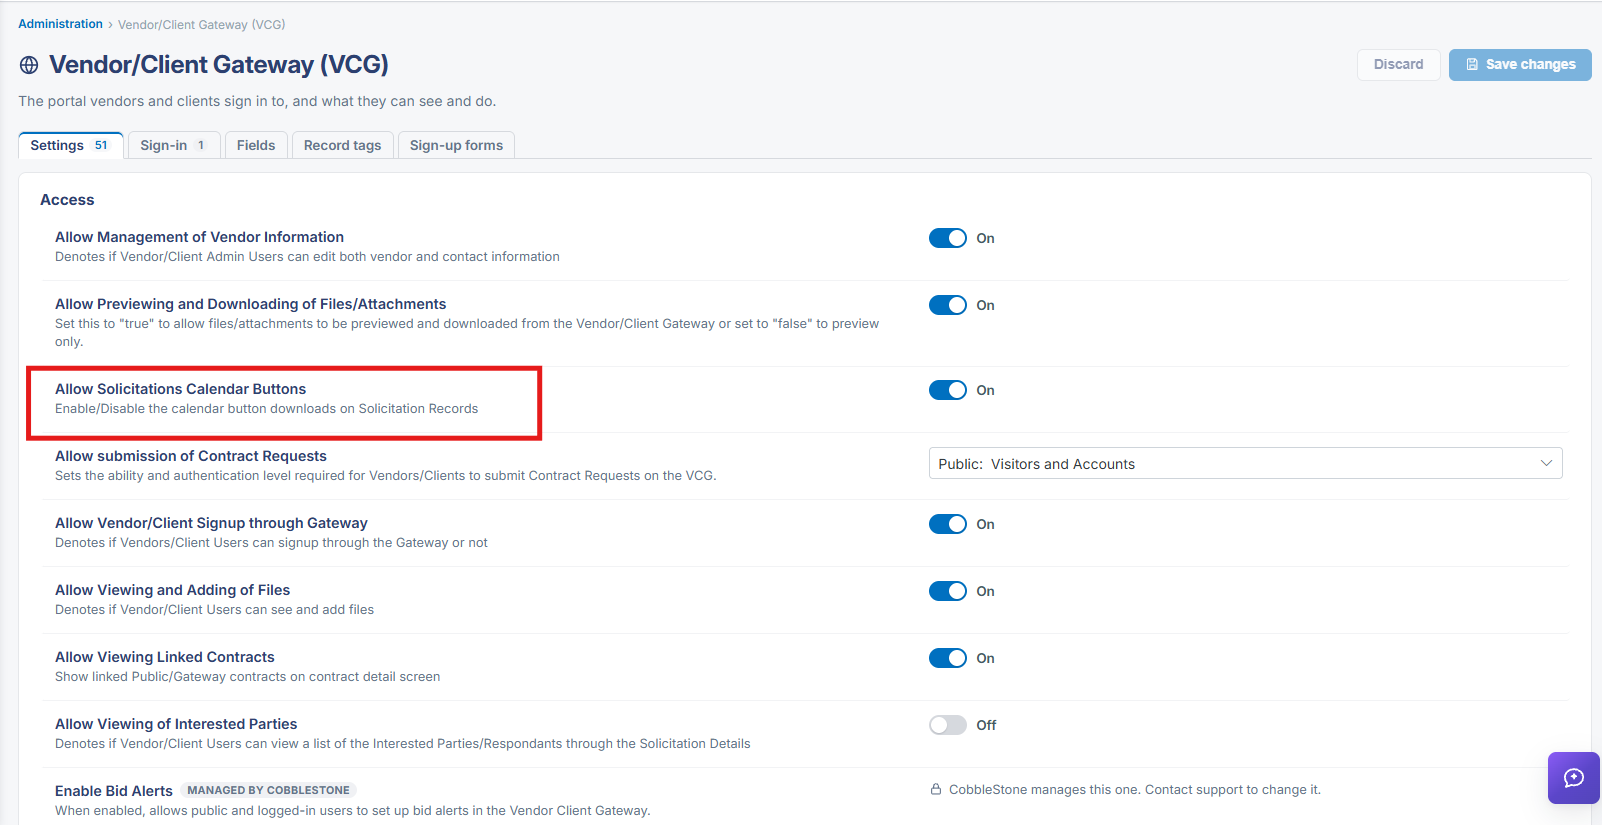
Task: Click the dropdown chevron arrow for Public: Visitors and Accounts
Action: [1546, 463]
